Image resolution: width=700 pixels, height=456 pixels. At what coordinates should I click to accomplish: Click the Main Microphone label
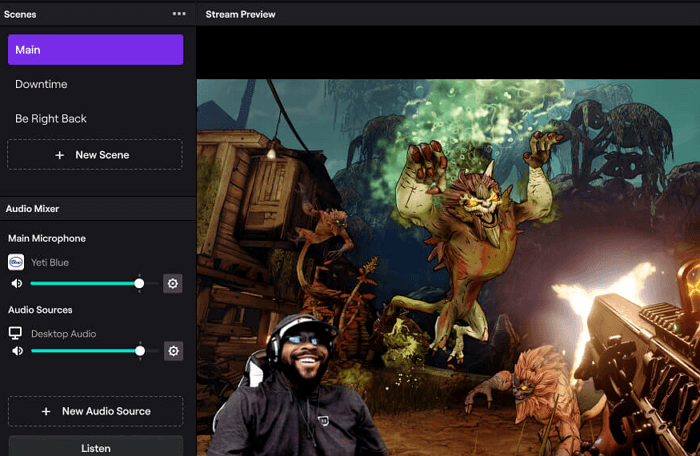pyautogui.click(x=47, y=238)
